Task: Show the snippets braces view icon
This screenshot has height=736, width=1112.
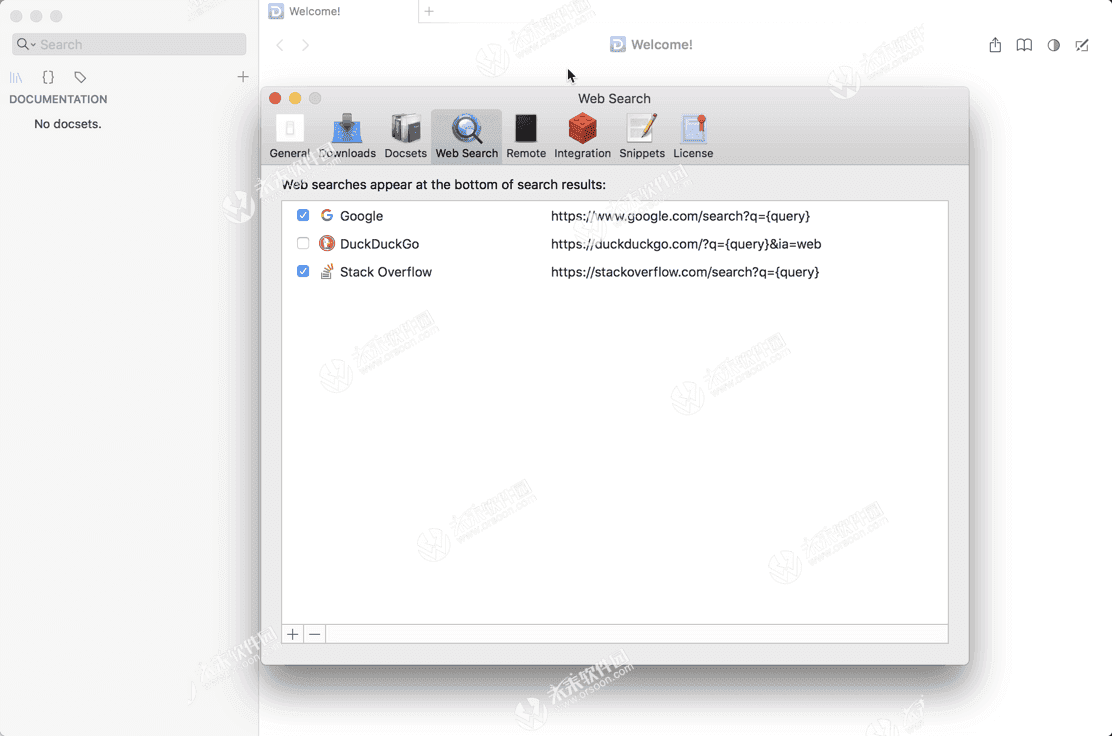Action: (48, 77)
